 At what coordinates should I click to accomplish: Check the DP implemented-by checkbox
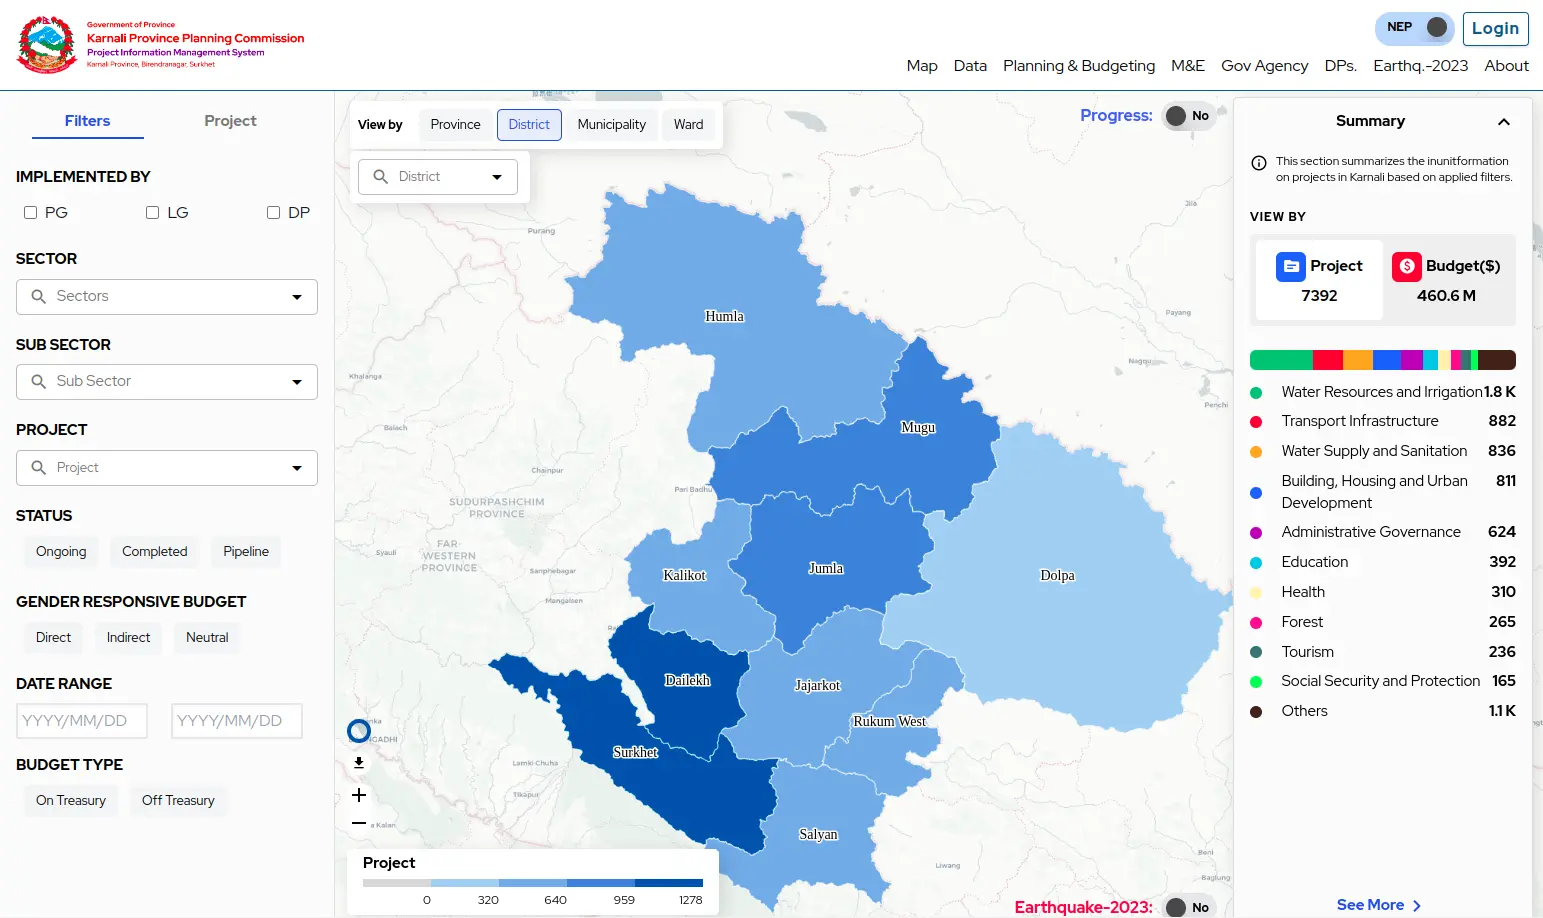coord(273,213)
